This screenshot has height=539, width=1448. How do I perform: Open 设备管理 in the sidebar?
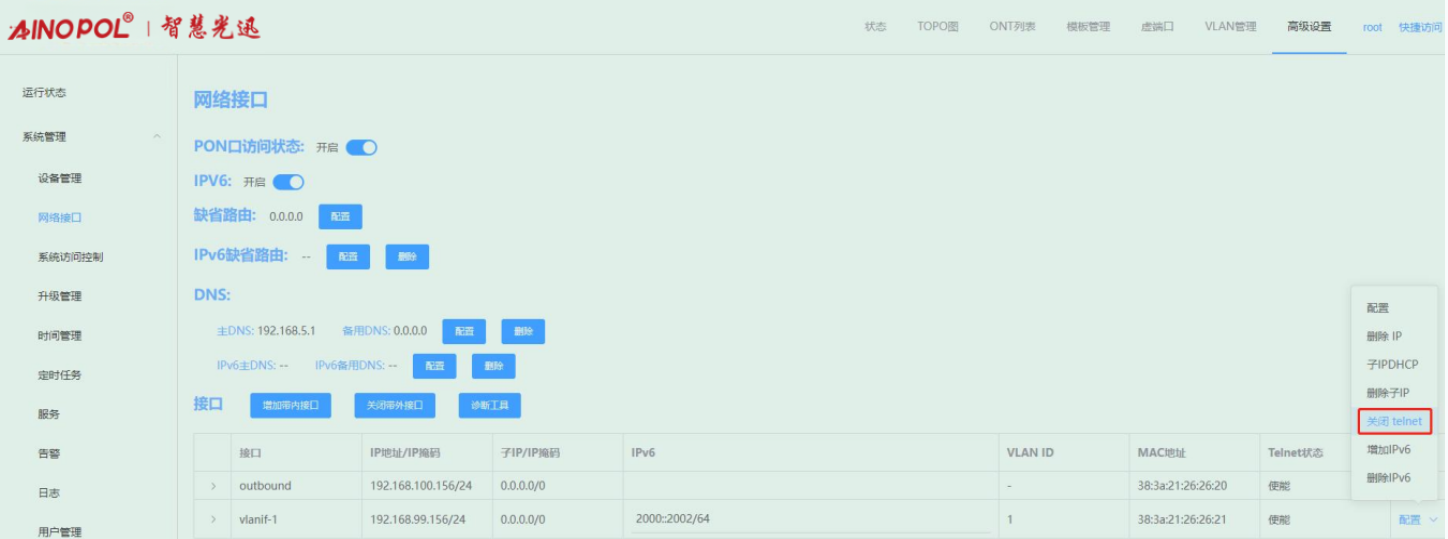coord(60,178)
